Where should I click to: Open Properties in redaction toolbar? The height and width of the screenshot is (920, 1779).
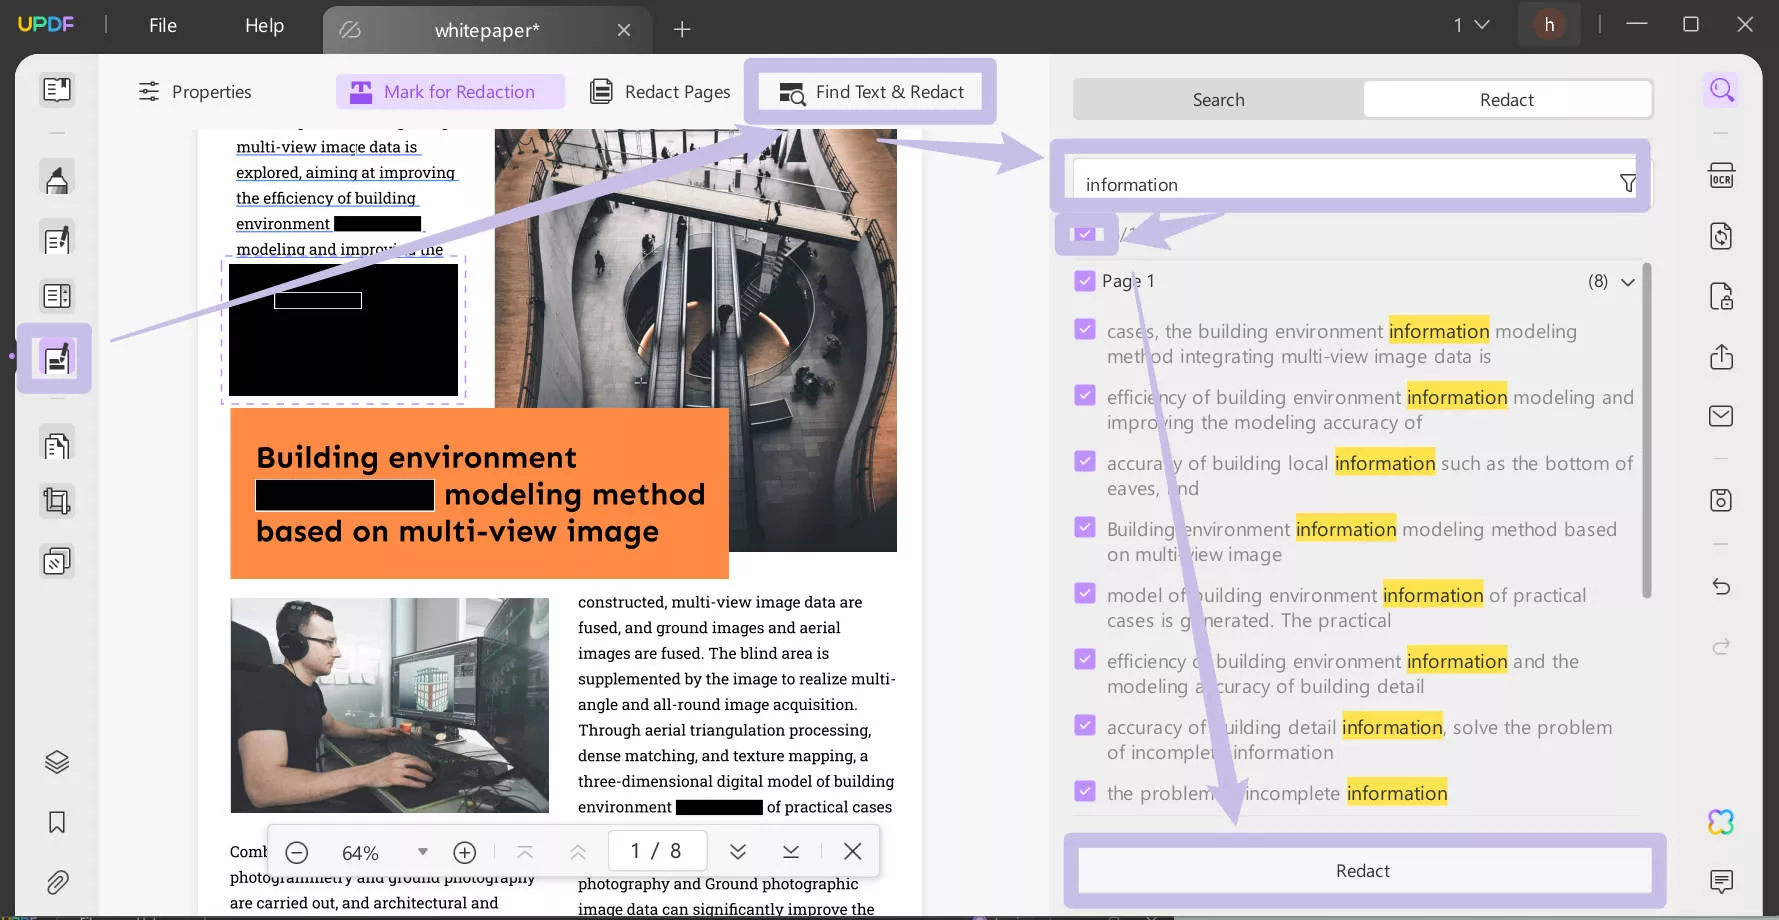tap(195, 92)
